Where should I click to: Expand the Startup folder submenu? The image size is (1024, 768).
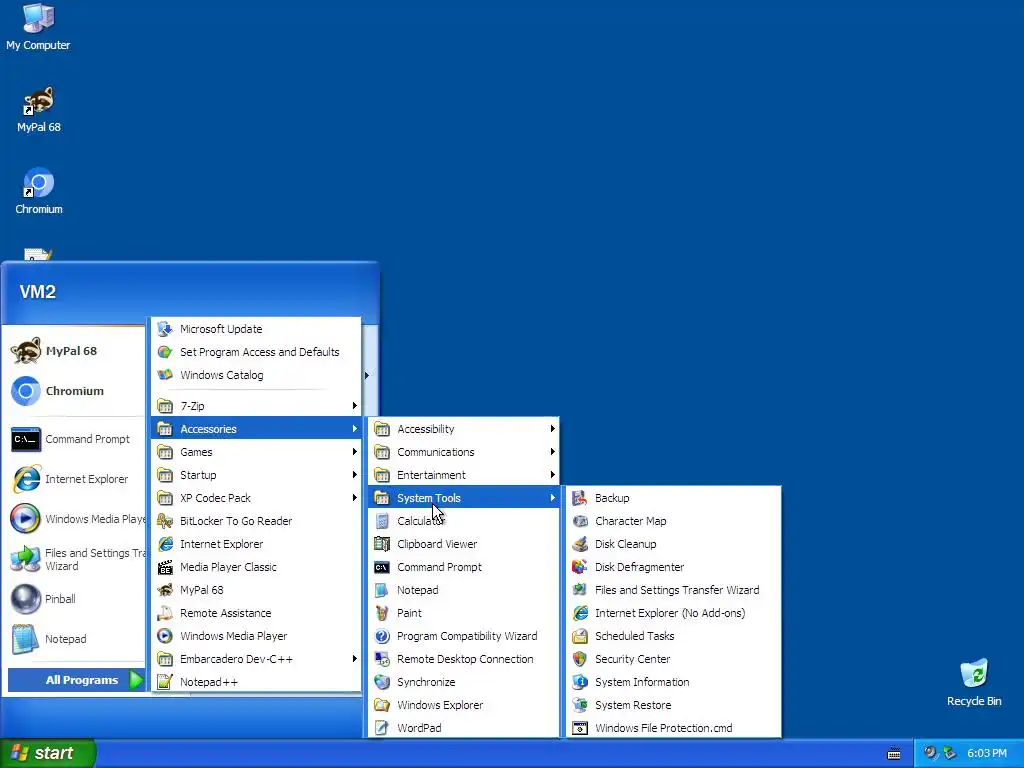(x=256, y=475)
